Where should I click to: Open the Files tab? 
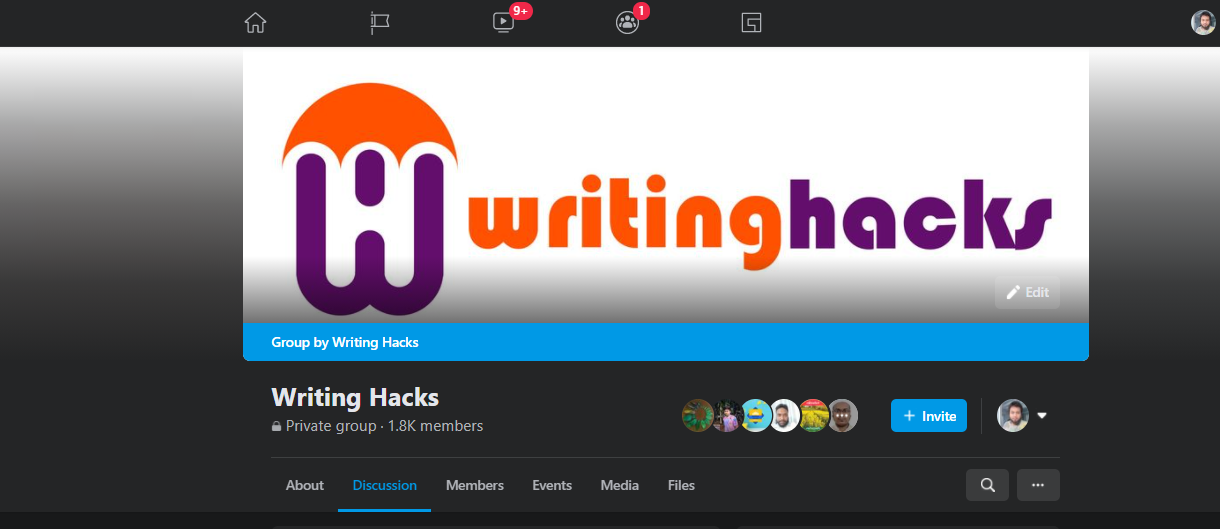(x=681, y=485)
